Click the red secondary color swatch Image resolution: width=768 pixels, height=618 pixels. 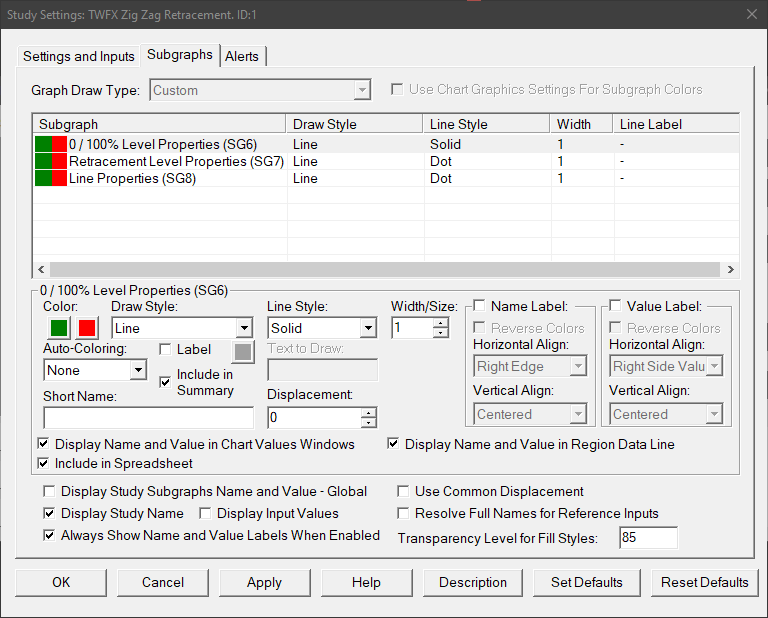click(x=88, y=328)
